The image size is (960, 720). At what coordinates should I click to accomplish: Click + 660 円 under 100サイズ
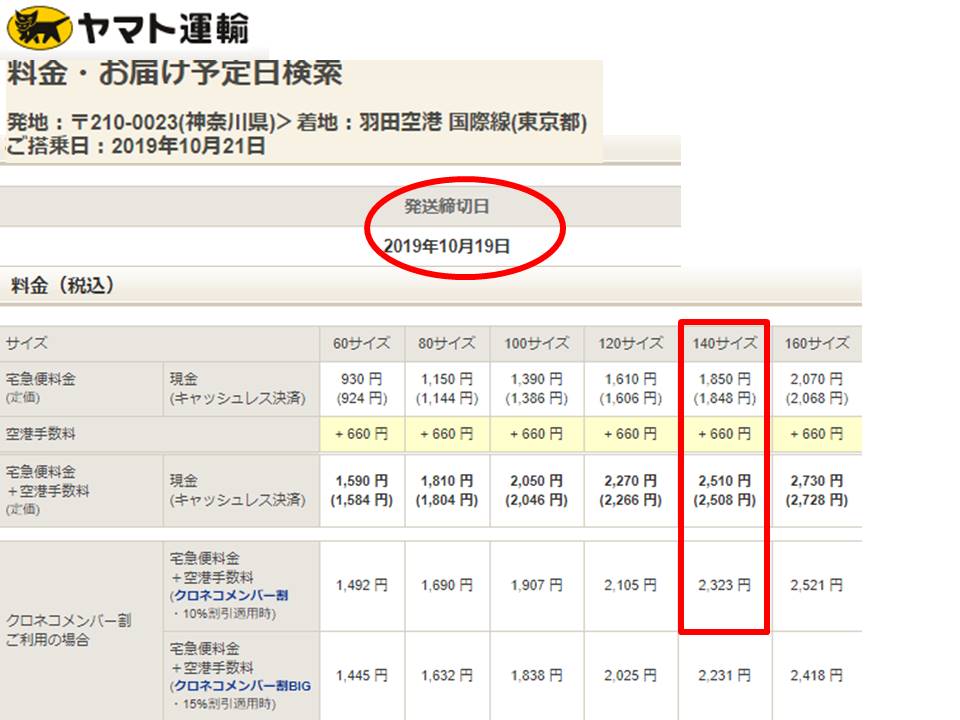537,434
